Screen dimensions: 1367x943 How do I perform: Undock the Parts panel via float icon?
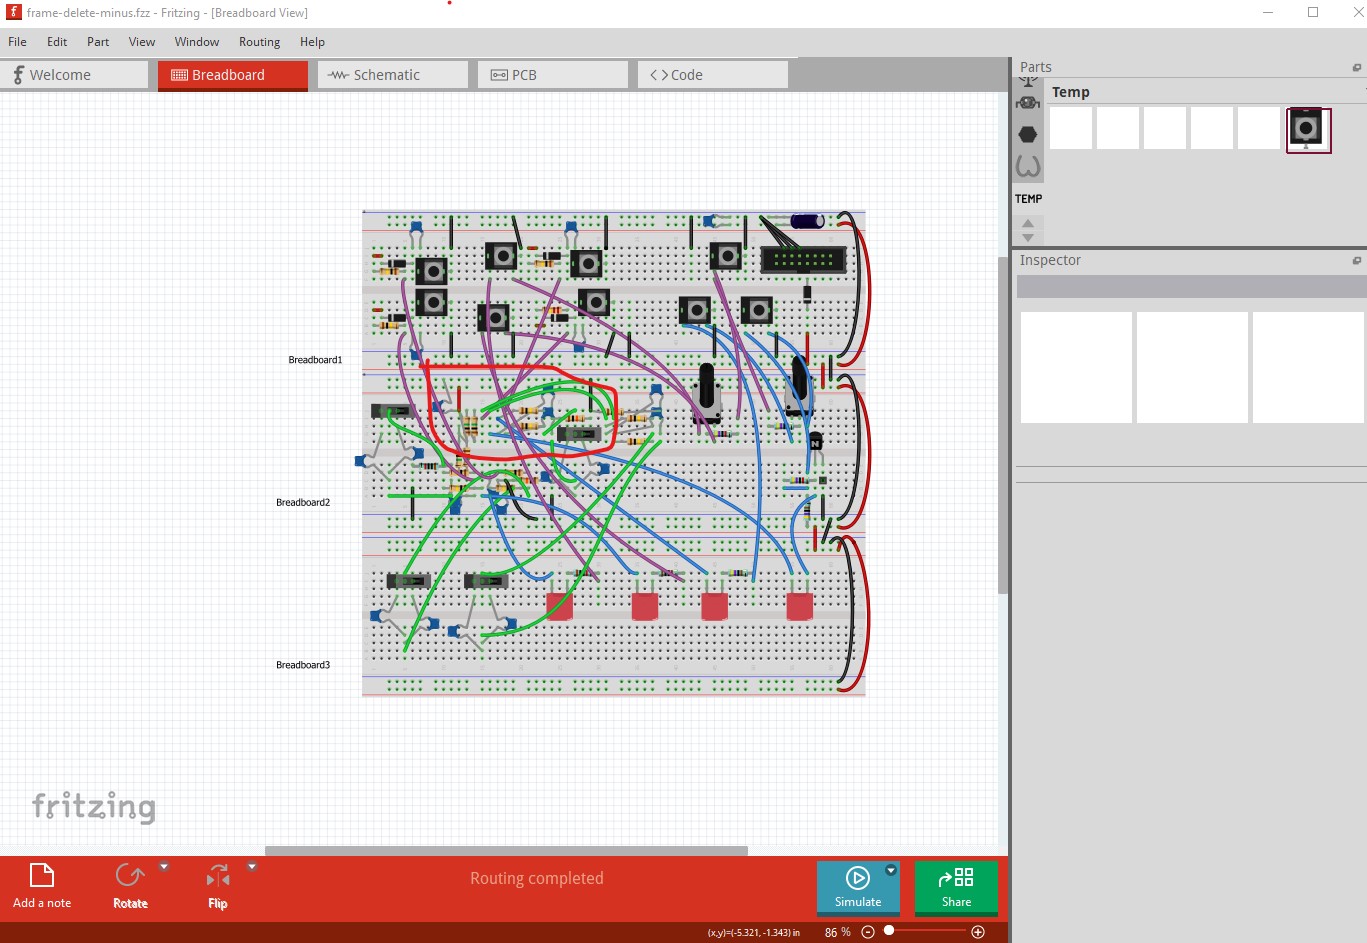click(1357, 68)
